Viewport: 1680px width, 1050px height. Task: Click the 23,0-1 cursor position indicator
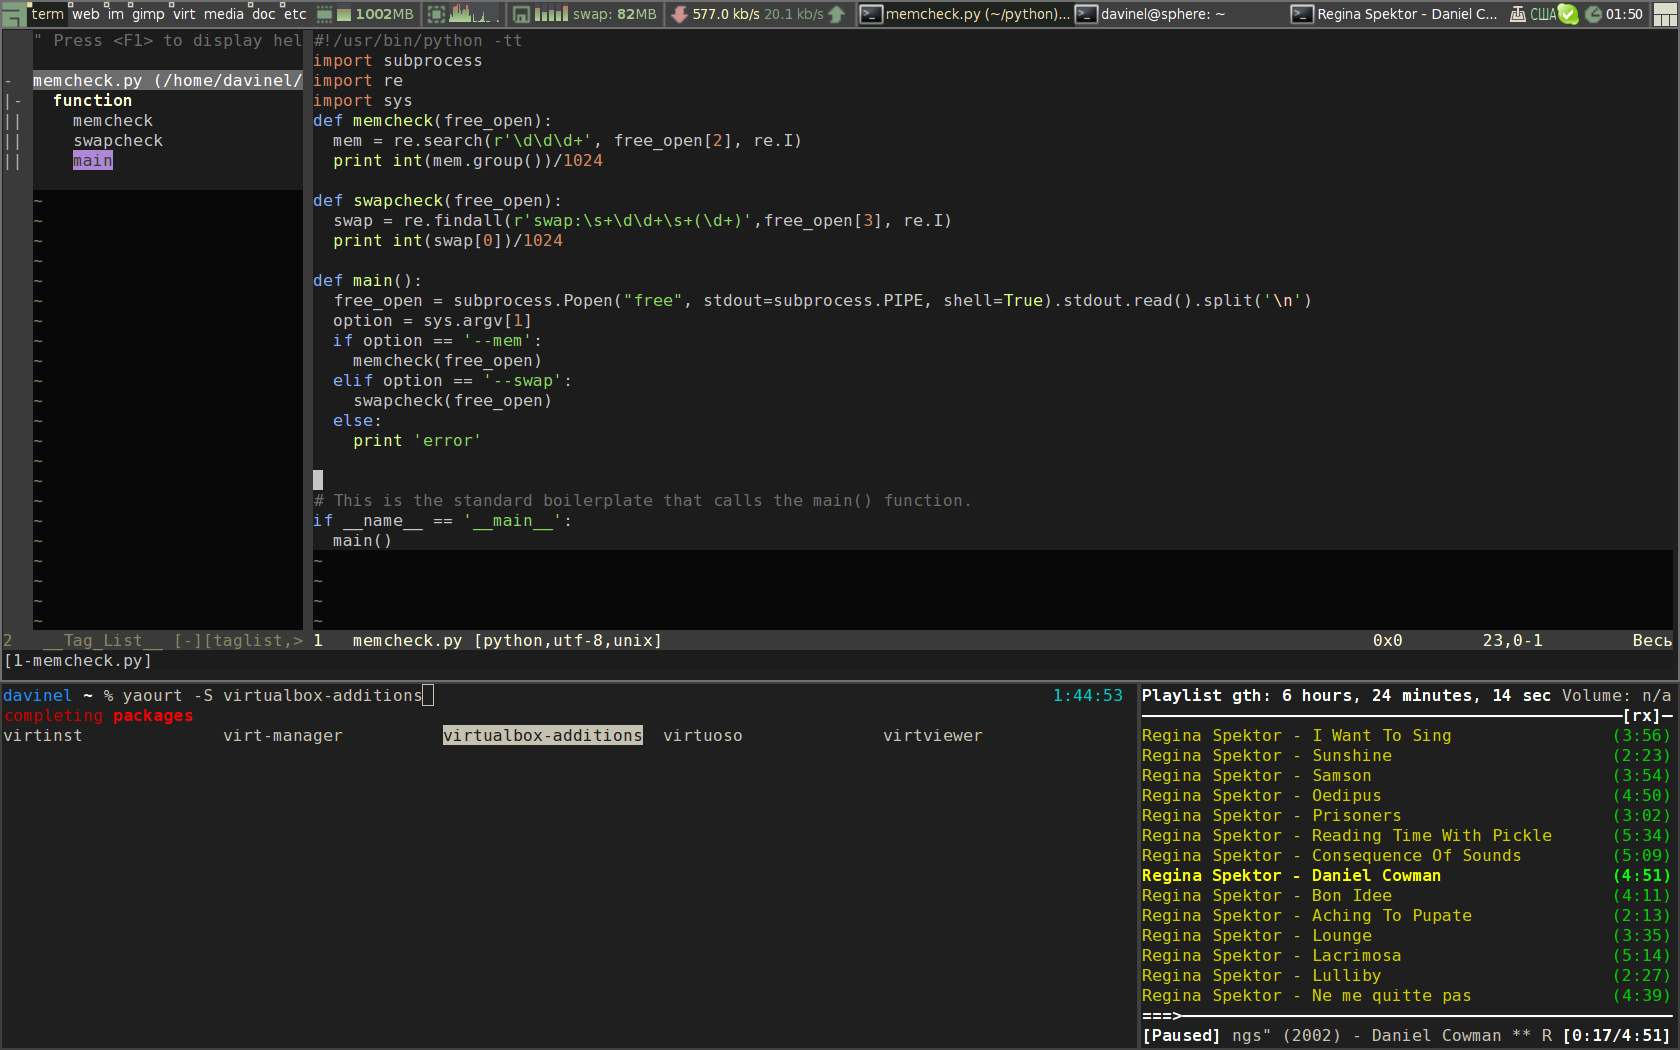coord(1512,641)
